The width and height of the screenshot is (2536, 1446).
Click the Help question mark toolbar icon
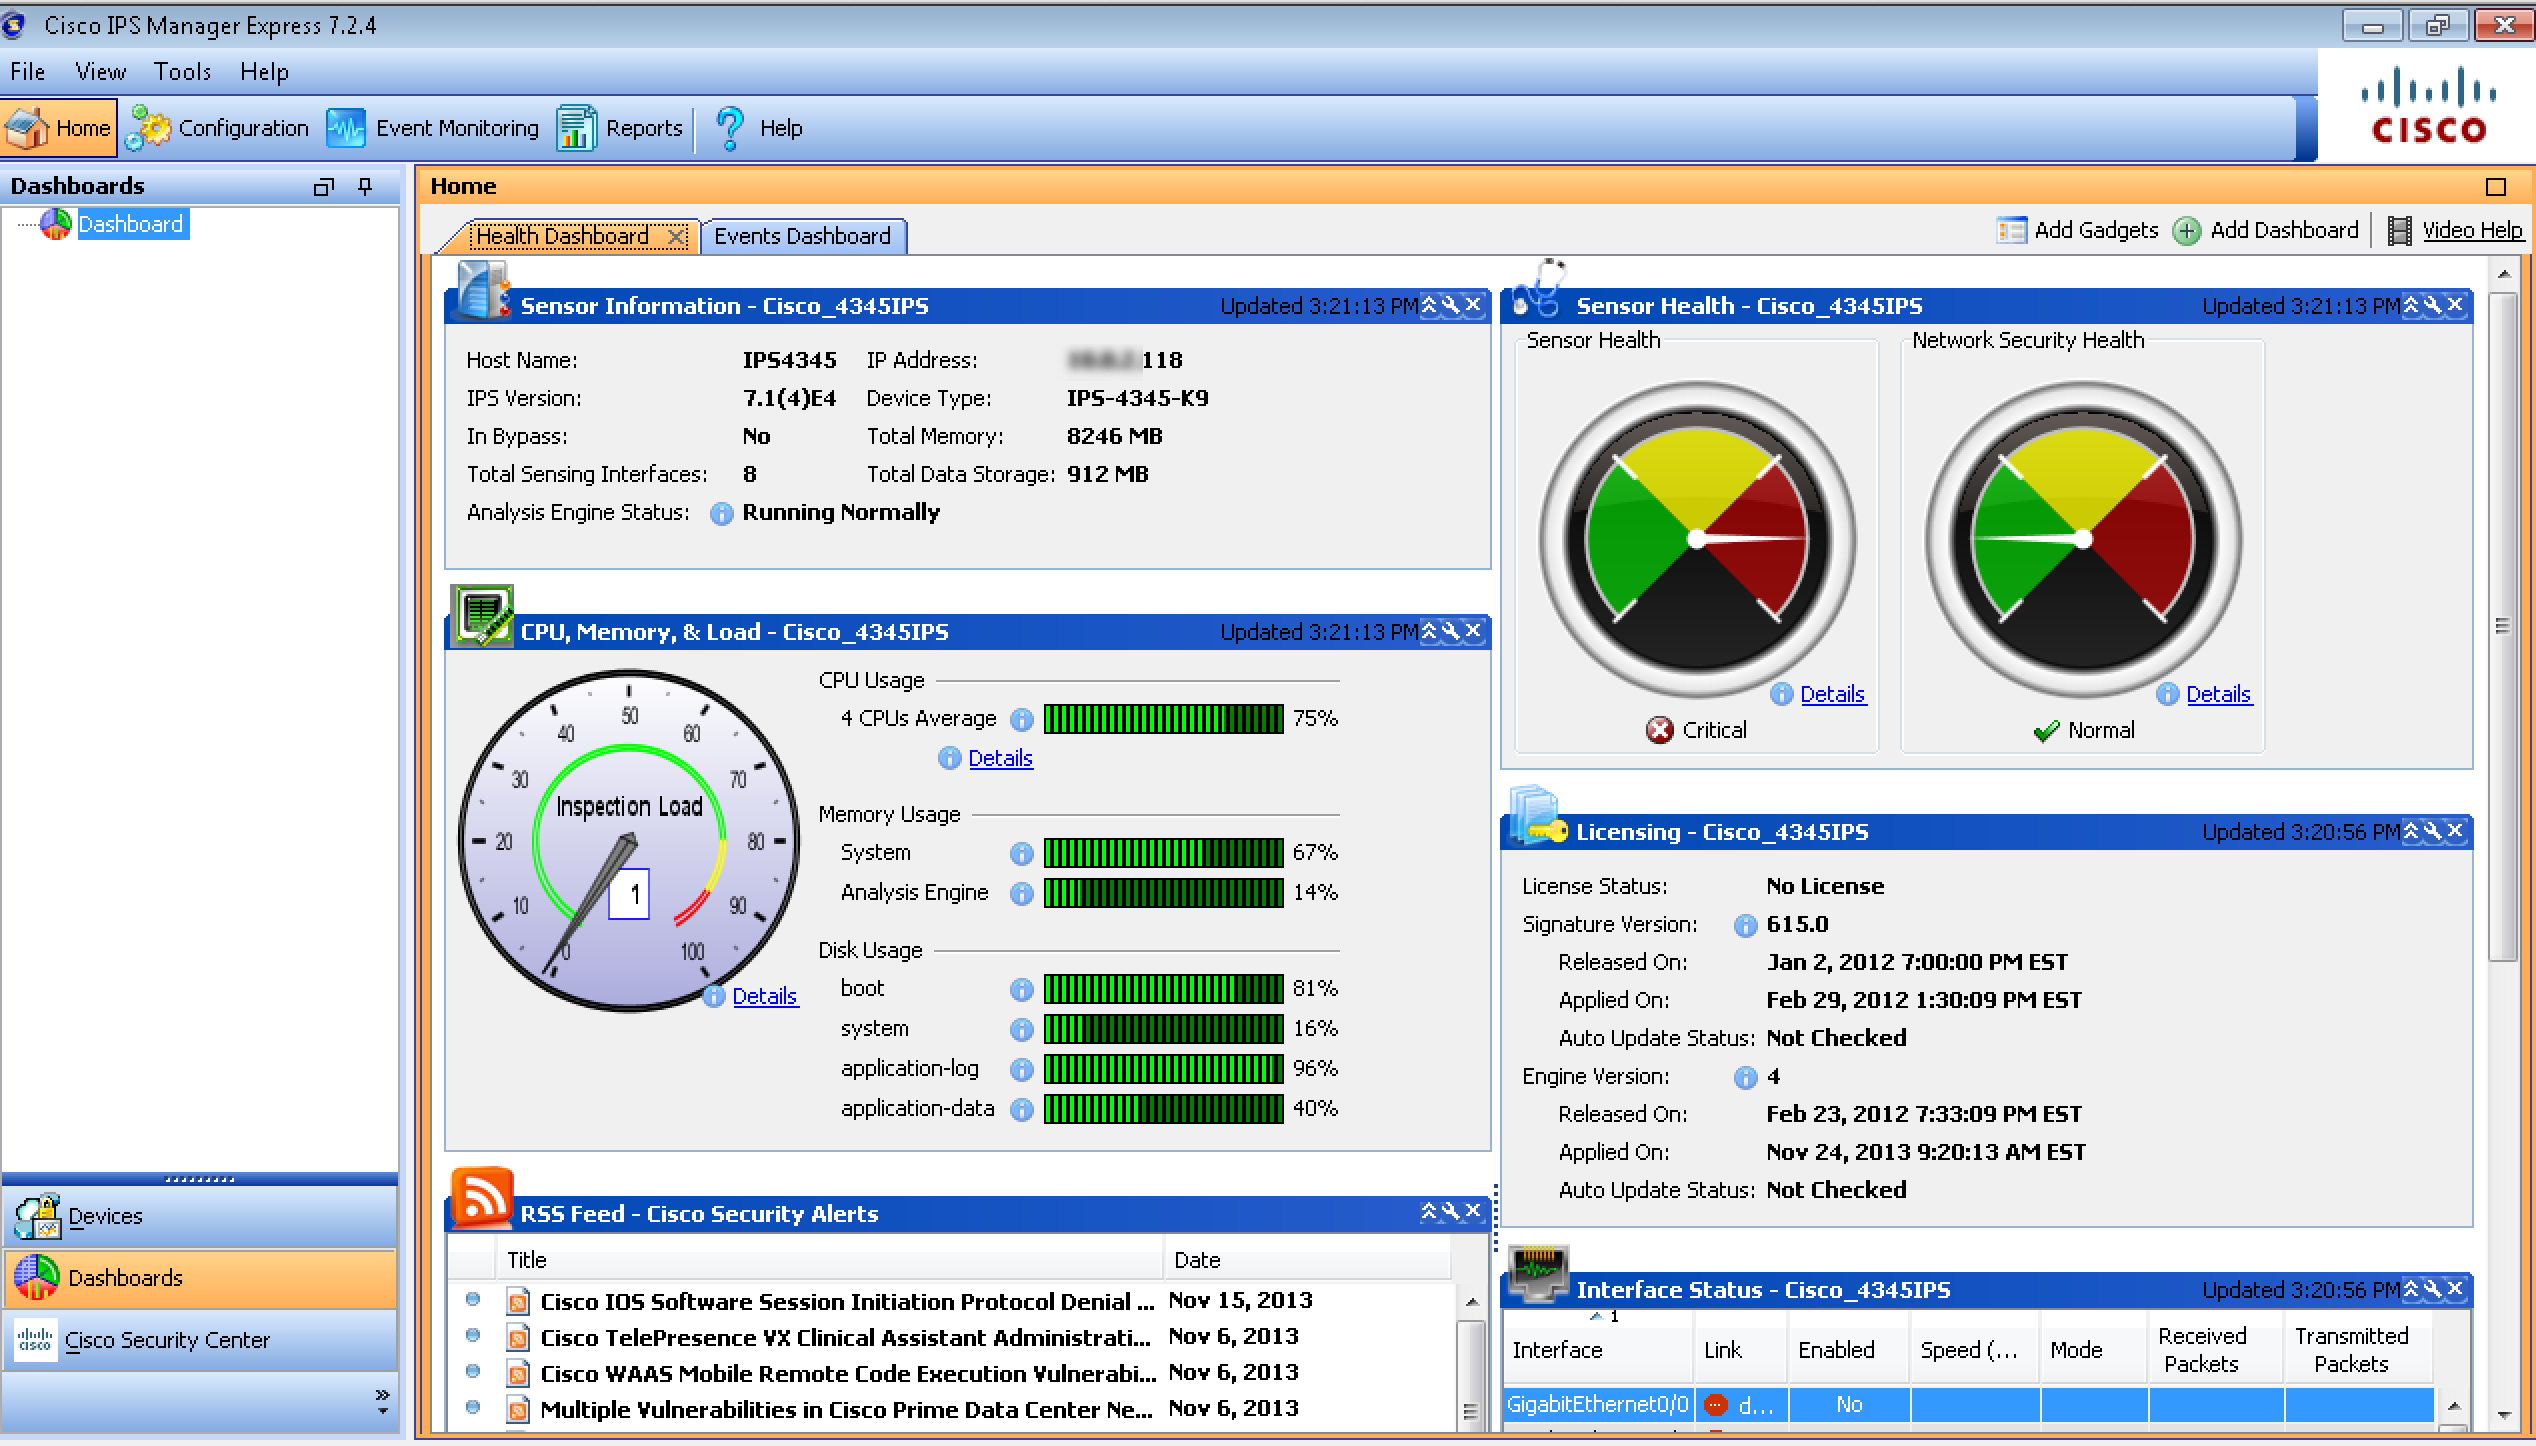tap(730, 128)
